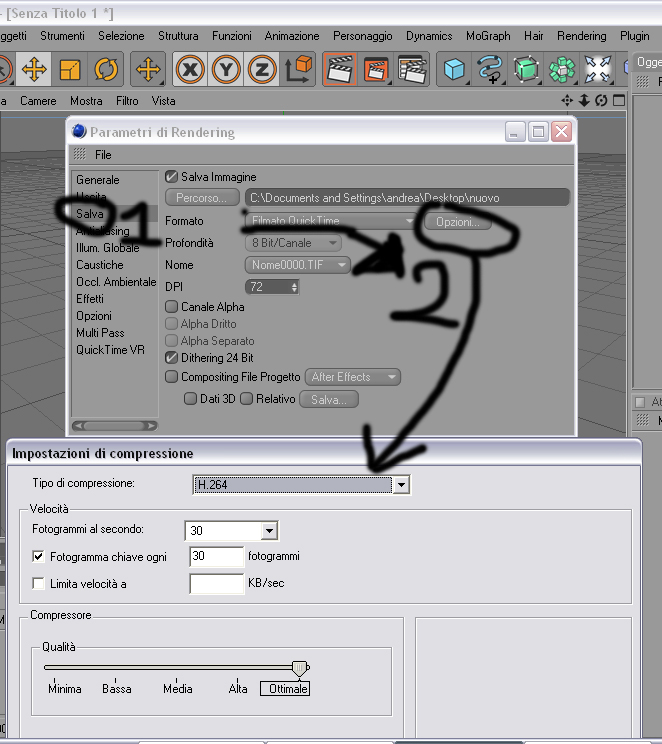Render the active view clapperboard icon
The height and width of the screenshot is (744, 662).
(x=340, y=69)
